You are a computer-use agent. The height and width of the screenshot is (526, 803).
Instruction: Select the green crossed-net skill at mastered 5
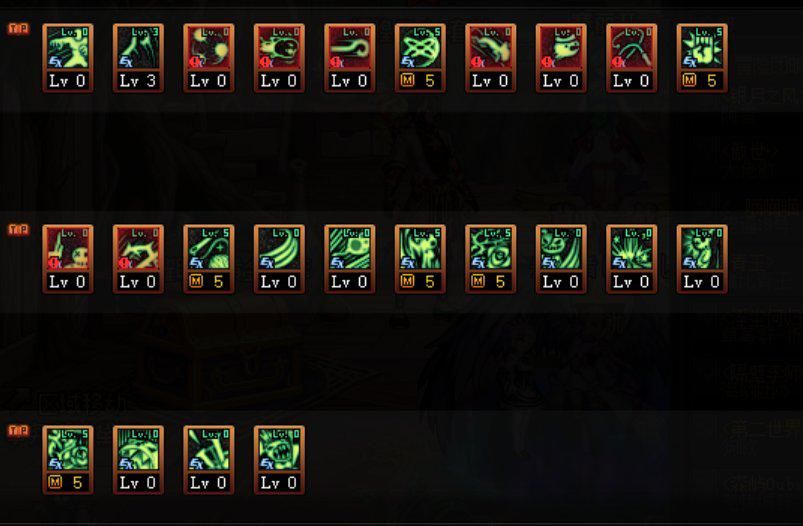coord(420,58)
